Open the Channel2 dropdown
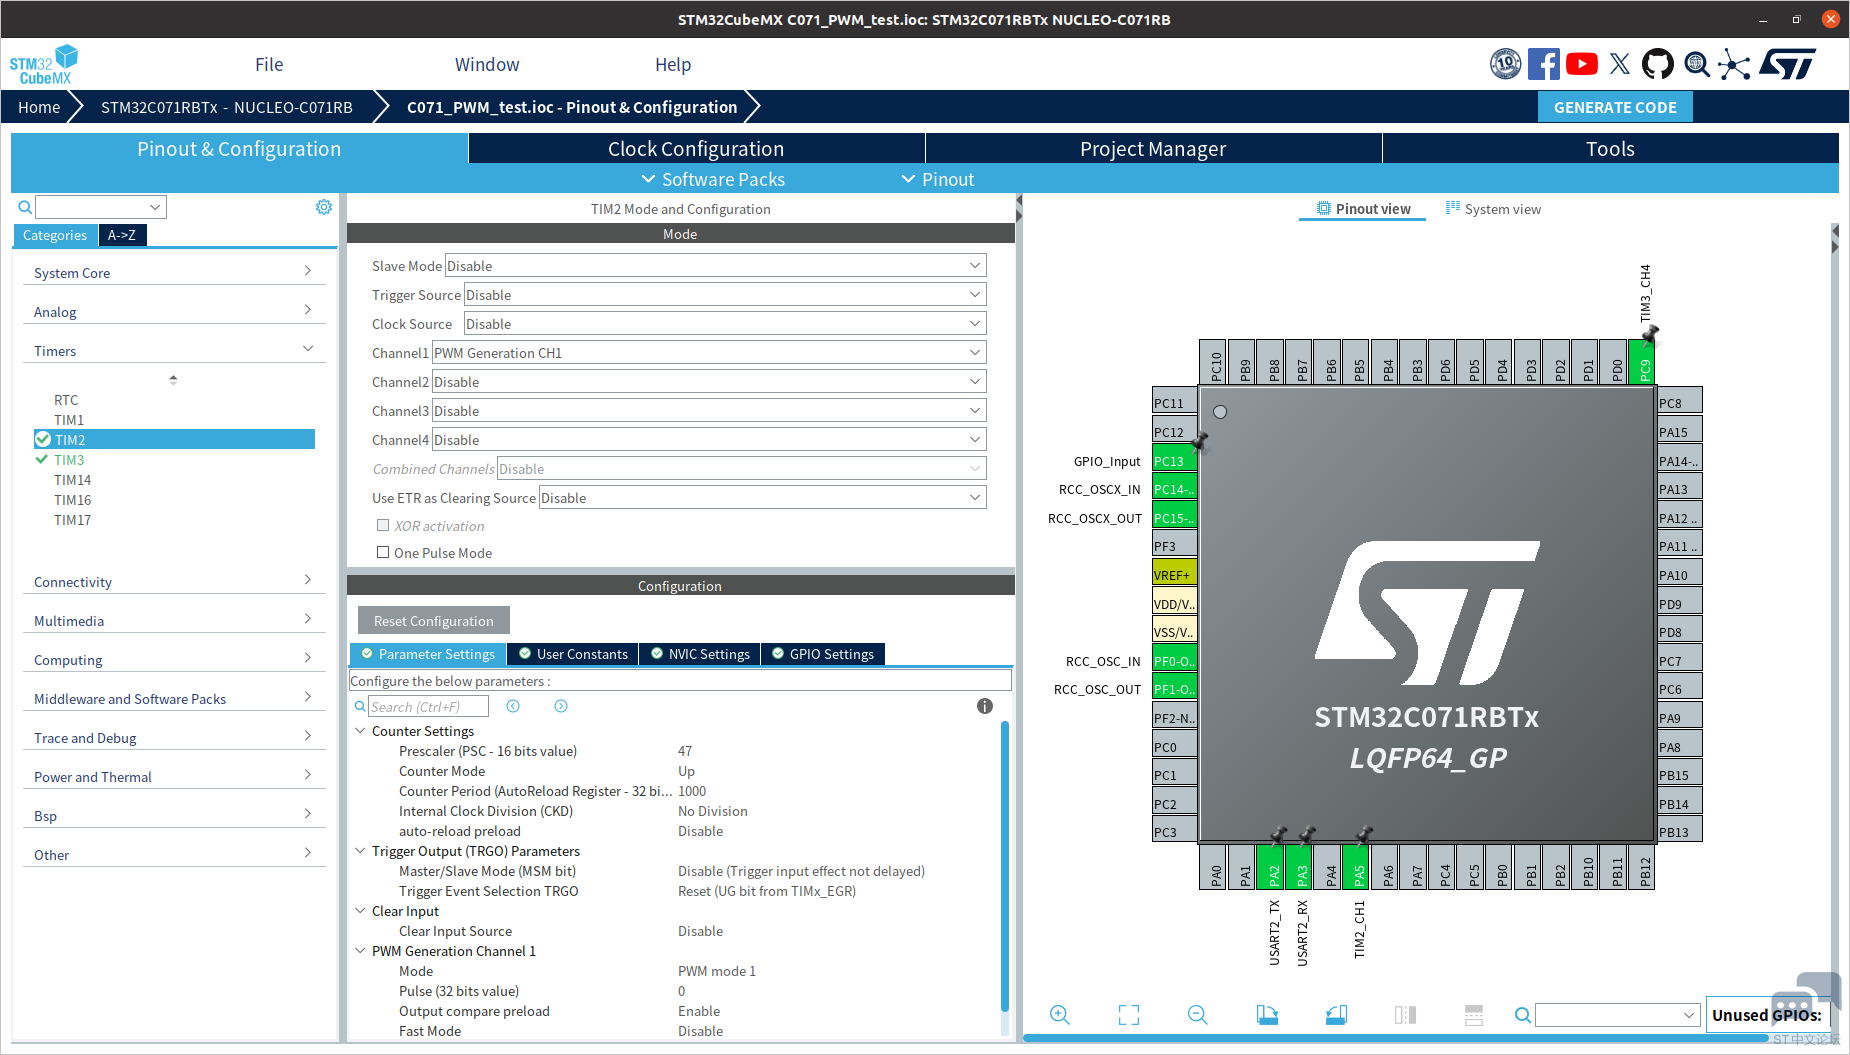The width and height of the screenshot is (1850, 1055). click(709, 382)
